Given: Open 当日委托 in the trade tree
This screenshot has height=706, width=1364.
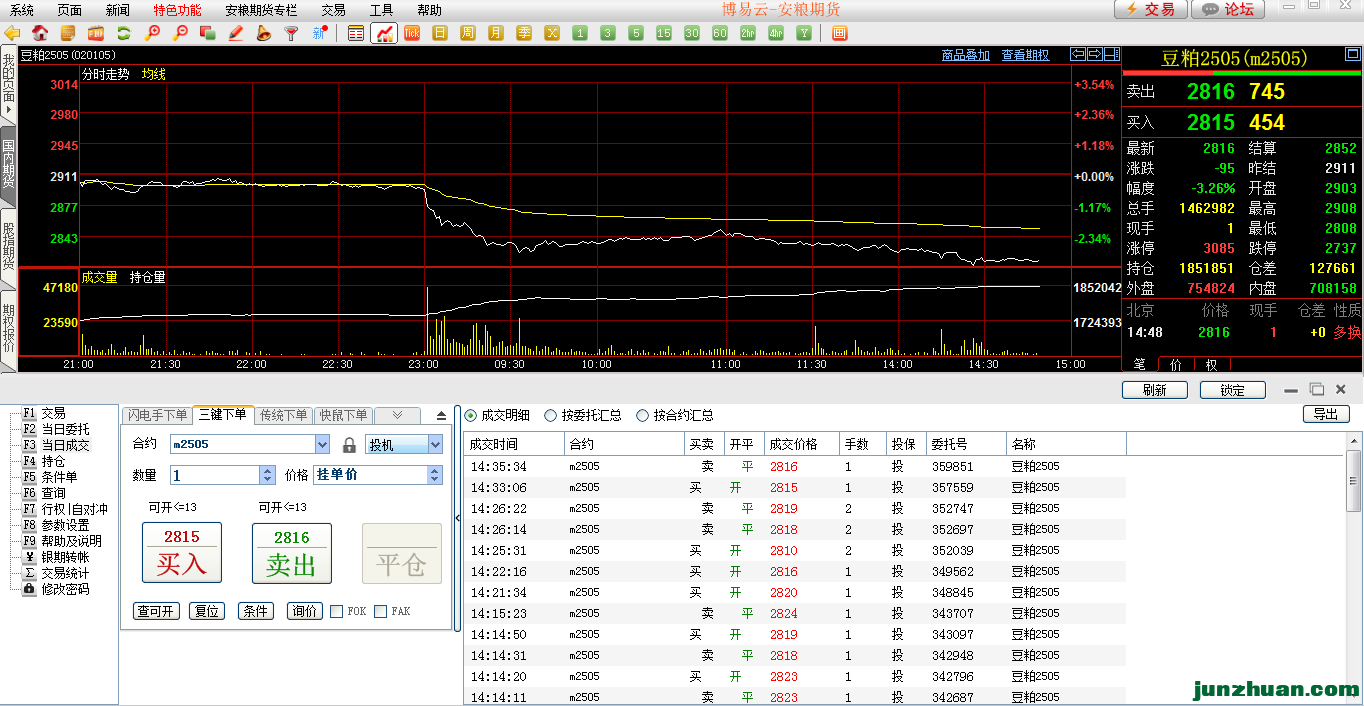Looking at the screenshot, I should coord(65,429).
